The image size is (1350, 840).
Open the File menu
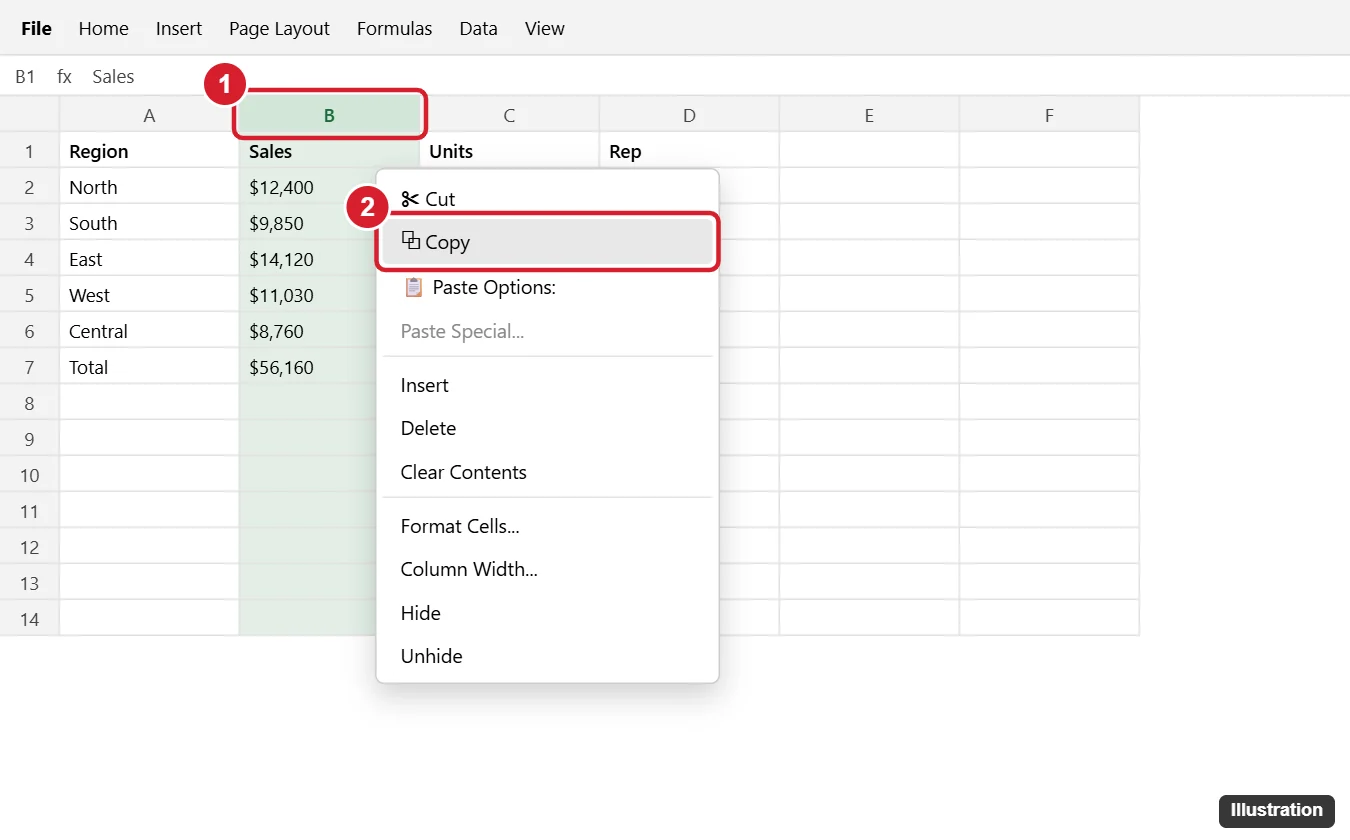pos(36,29)
